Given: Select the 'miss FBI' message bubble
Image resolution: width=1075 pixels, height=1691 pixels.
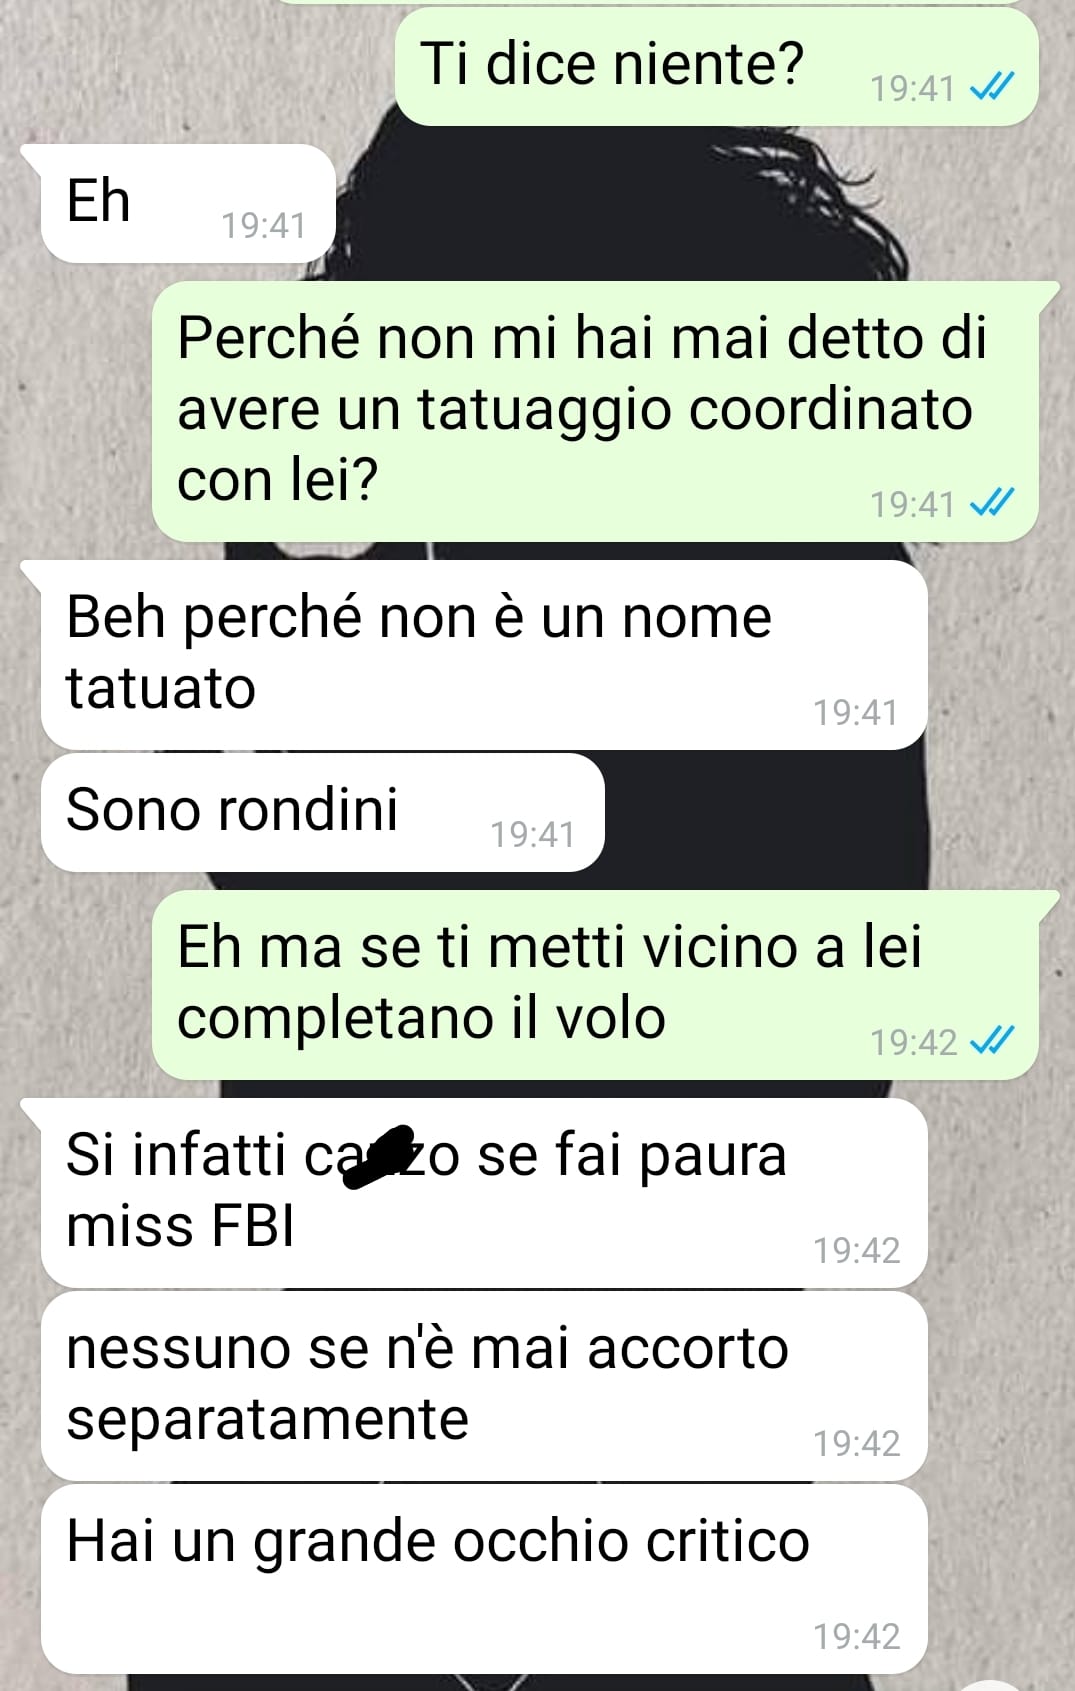Looking at the screenshot, I should [x=484, y=1192].
